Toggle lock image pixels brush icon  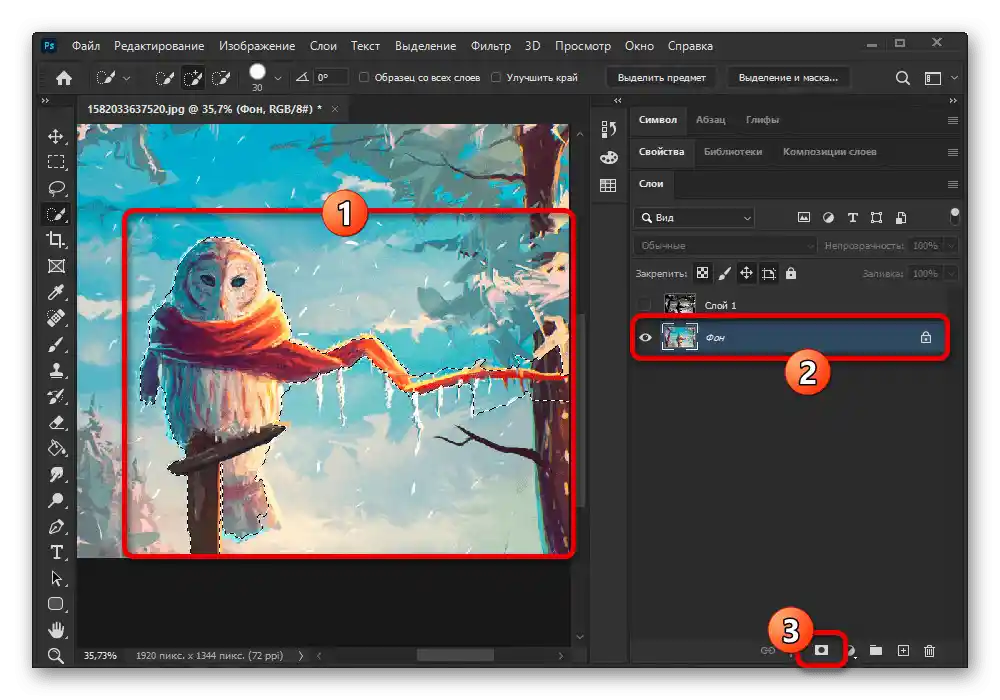[x=724, y=273]
